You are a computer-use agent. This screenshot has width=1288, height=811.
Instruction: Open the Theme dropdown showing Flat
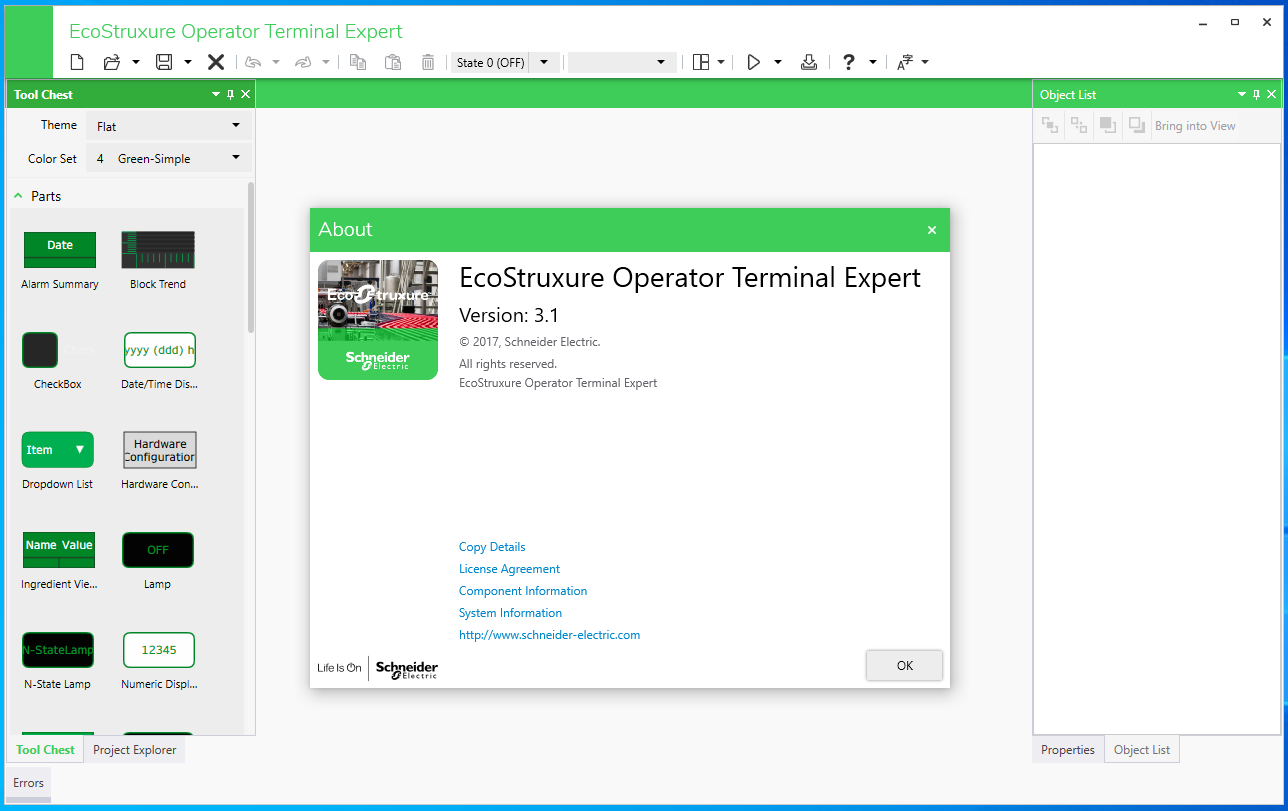click(x=168, y=126)
